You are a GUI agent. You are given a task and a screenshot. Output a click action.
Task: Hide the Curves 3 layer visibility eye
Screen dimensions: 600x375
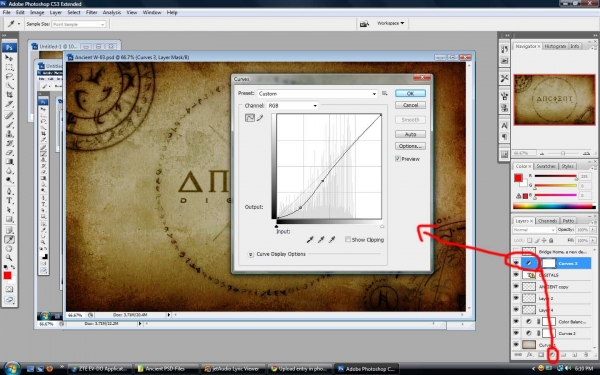coord(516,263)
